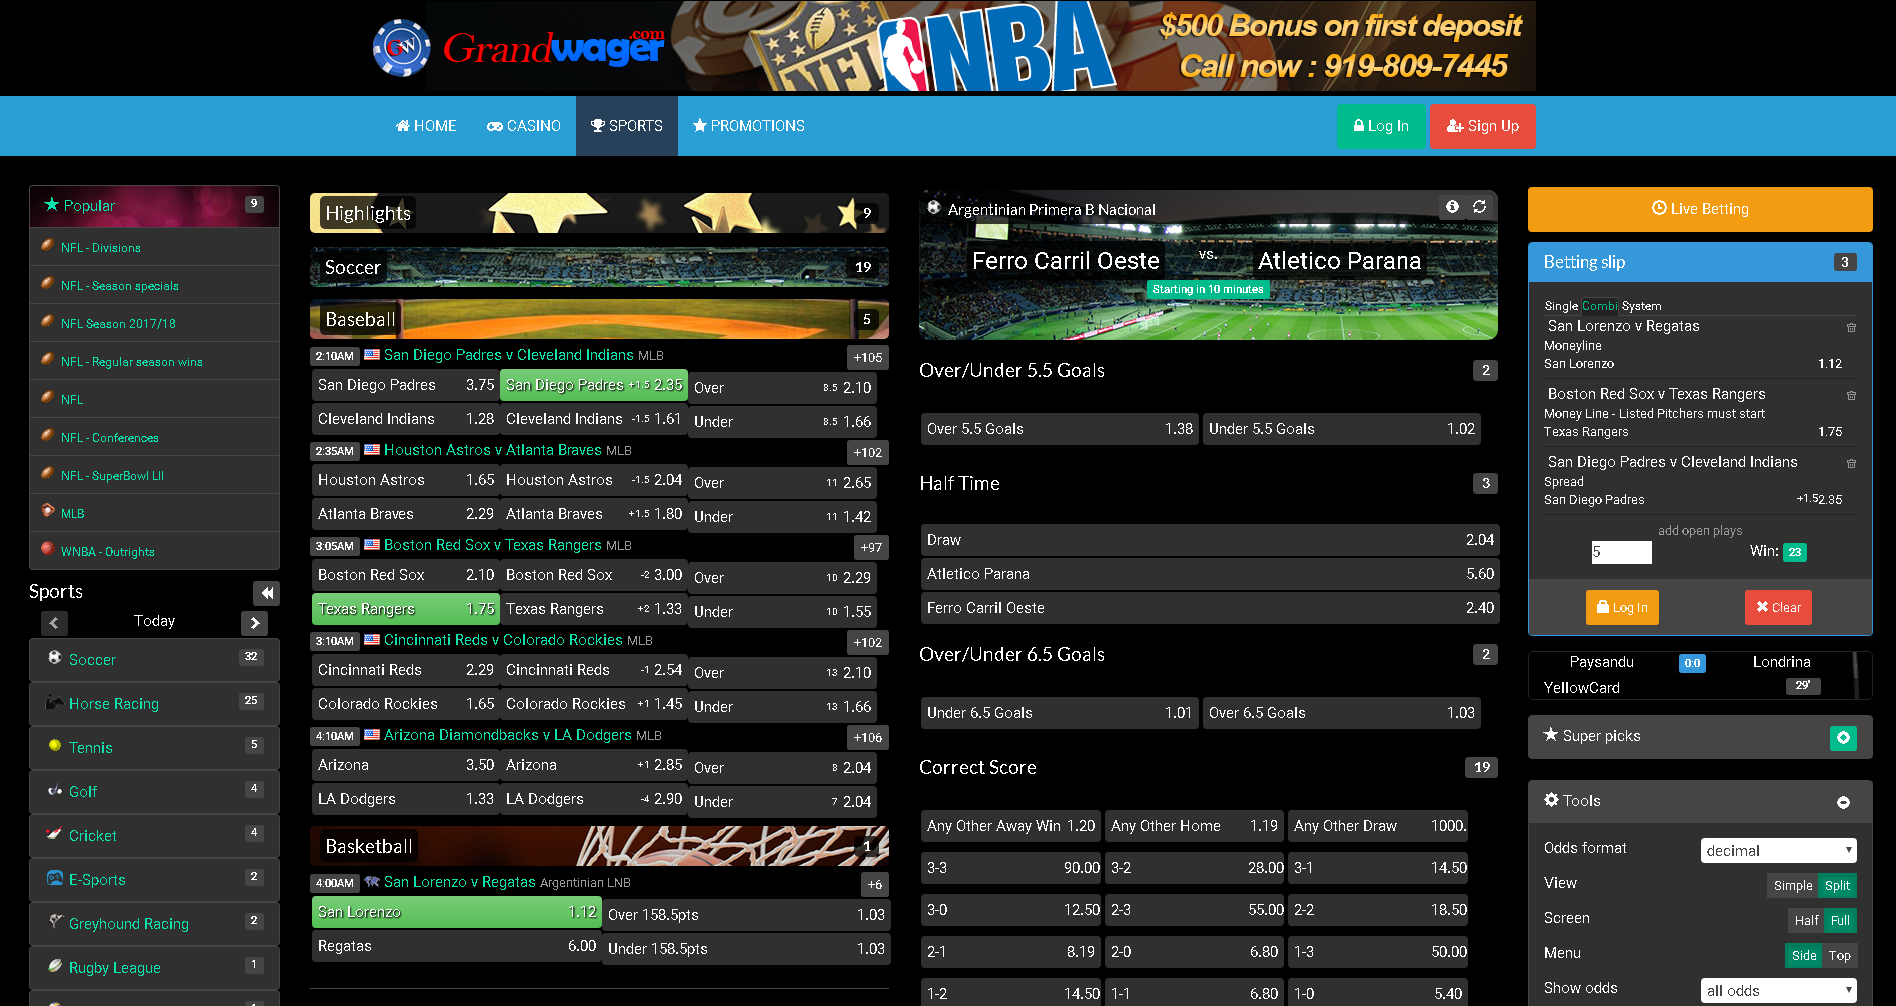Select 'Over 5.5 Goals' at 1.38

(x=1060, y=429)
